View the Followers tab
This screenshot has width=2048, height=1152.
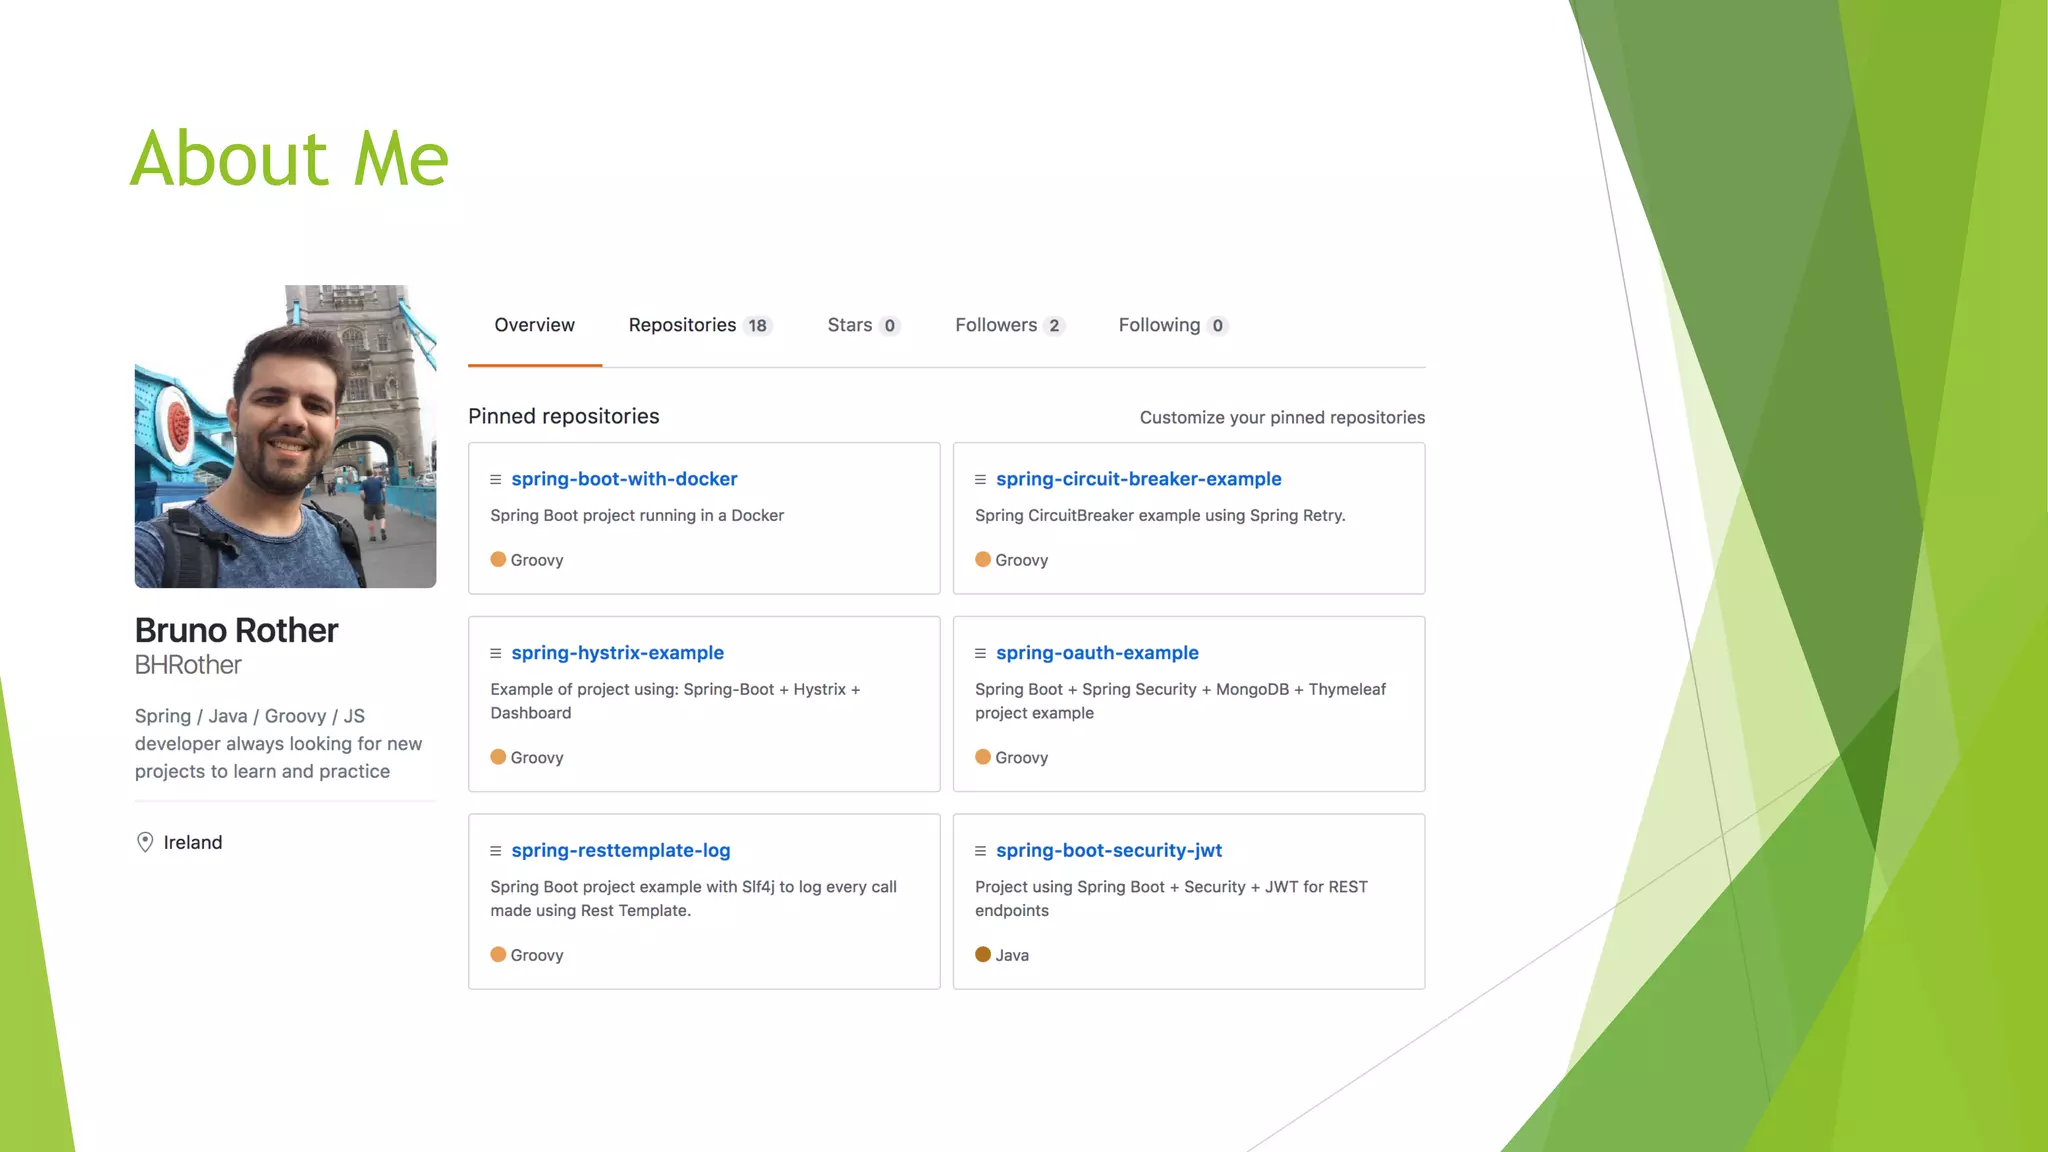tap(1008, 325)
